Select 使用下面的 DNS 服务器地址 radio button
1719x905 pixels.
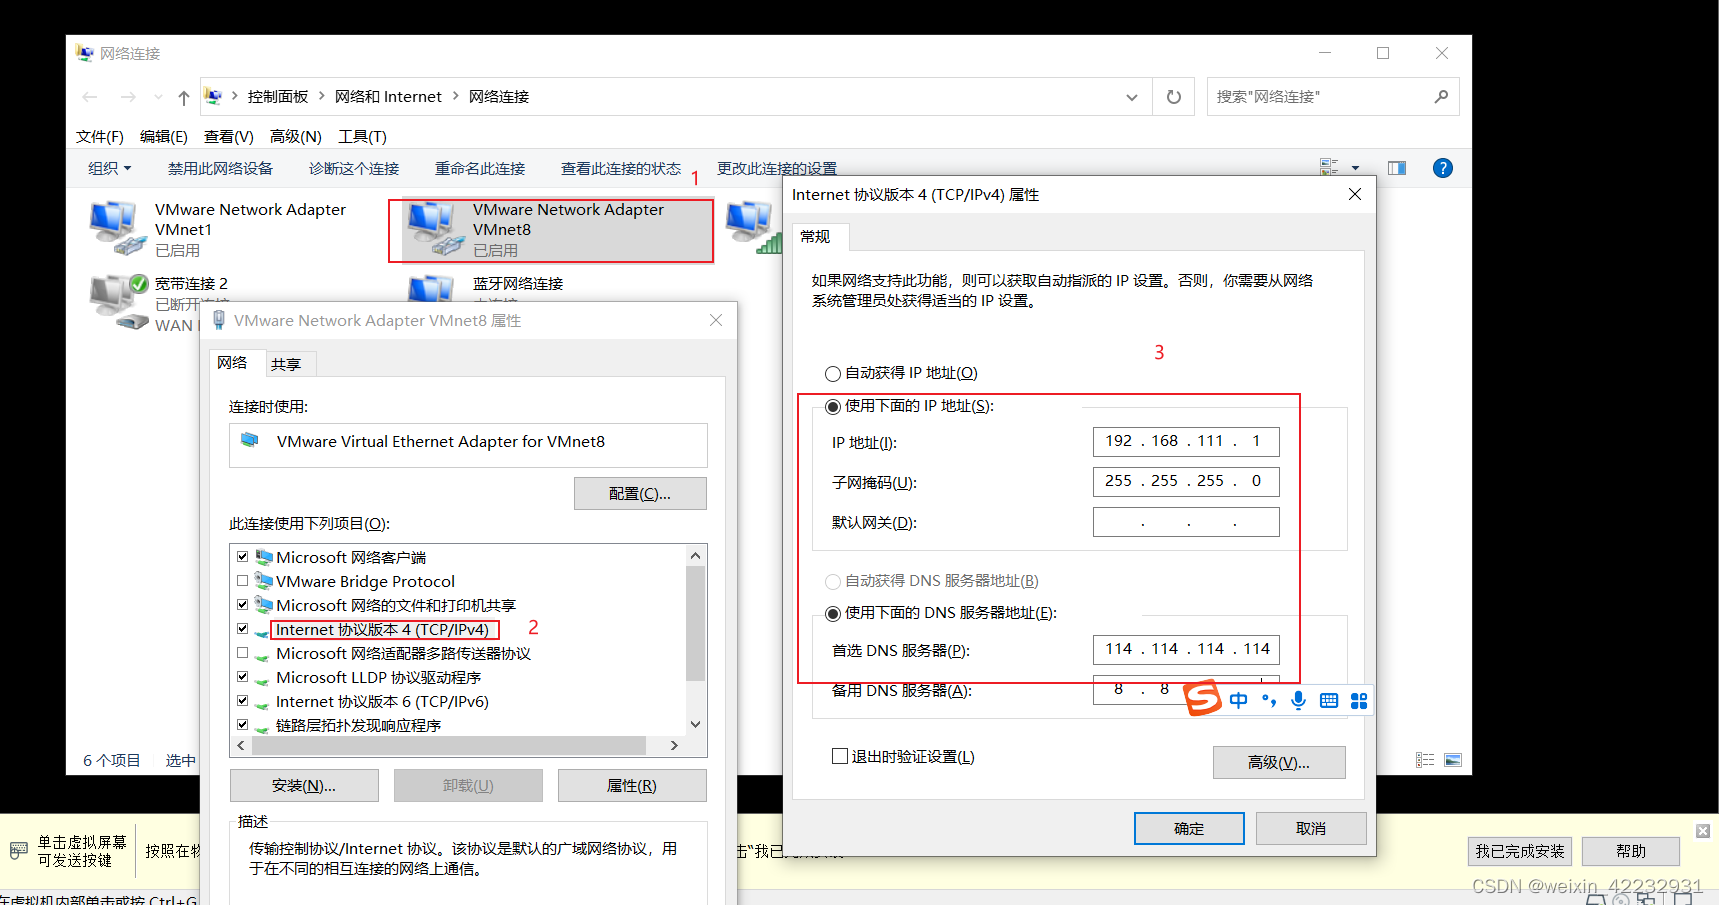tap(832, 614)
